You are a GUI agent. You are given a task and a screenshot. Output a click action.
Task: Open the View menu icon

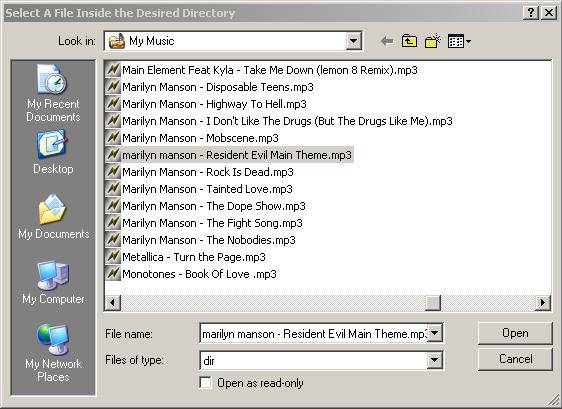[x=459, y=41]
